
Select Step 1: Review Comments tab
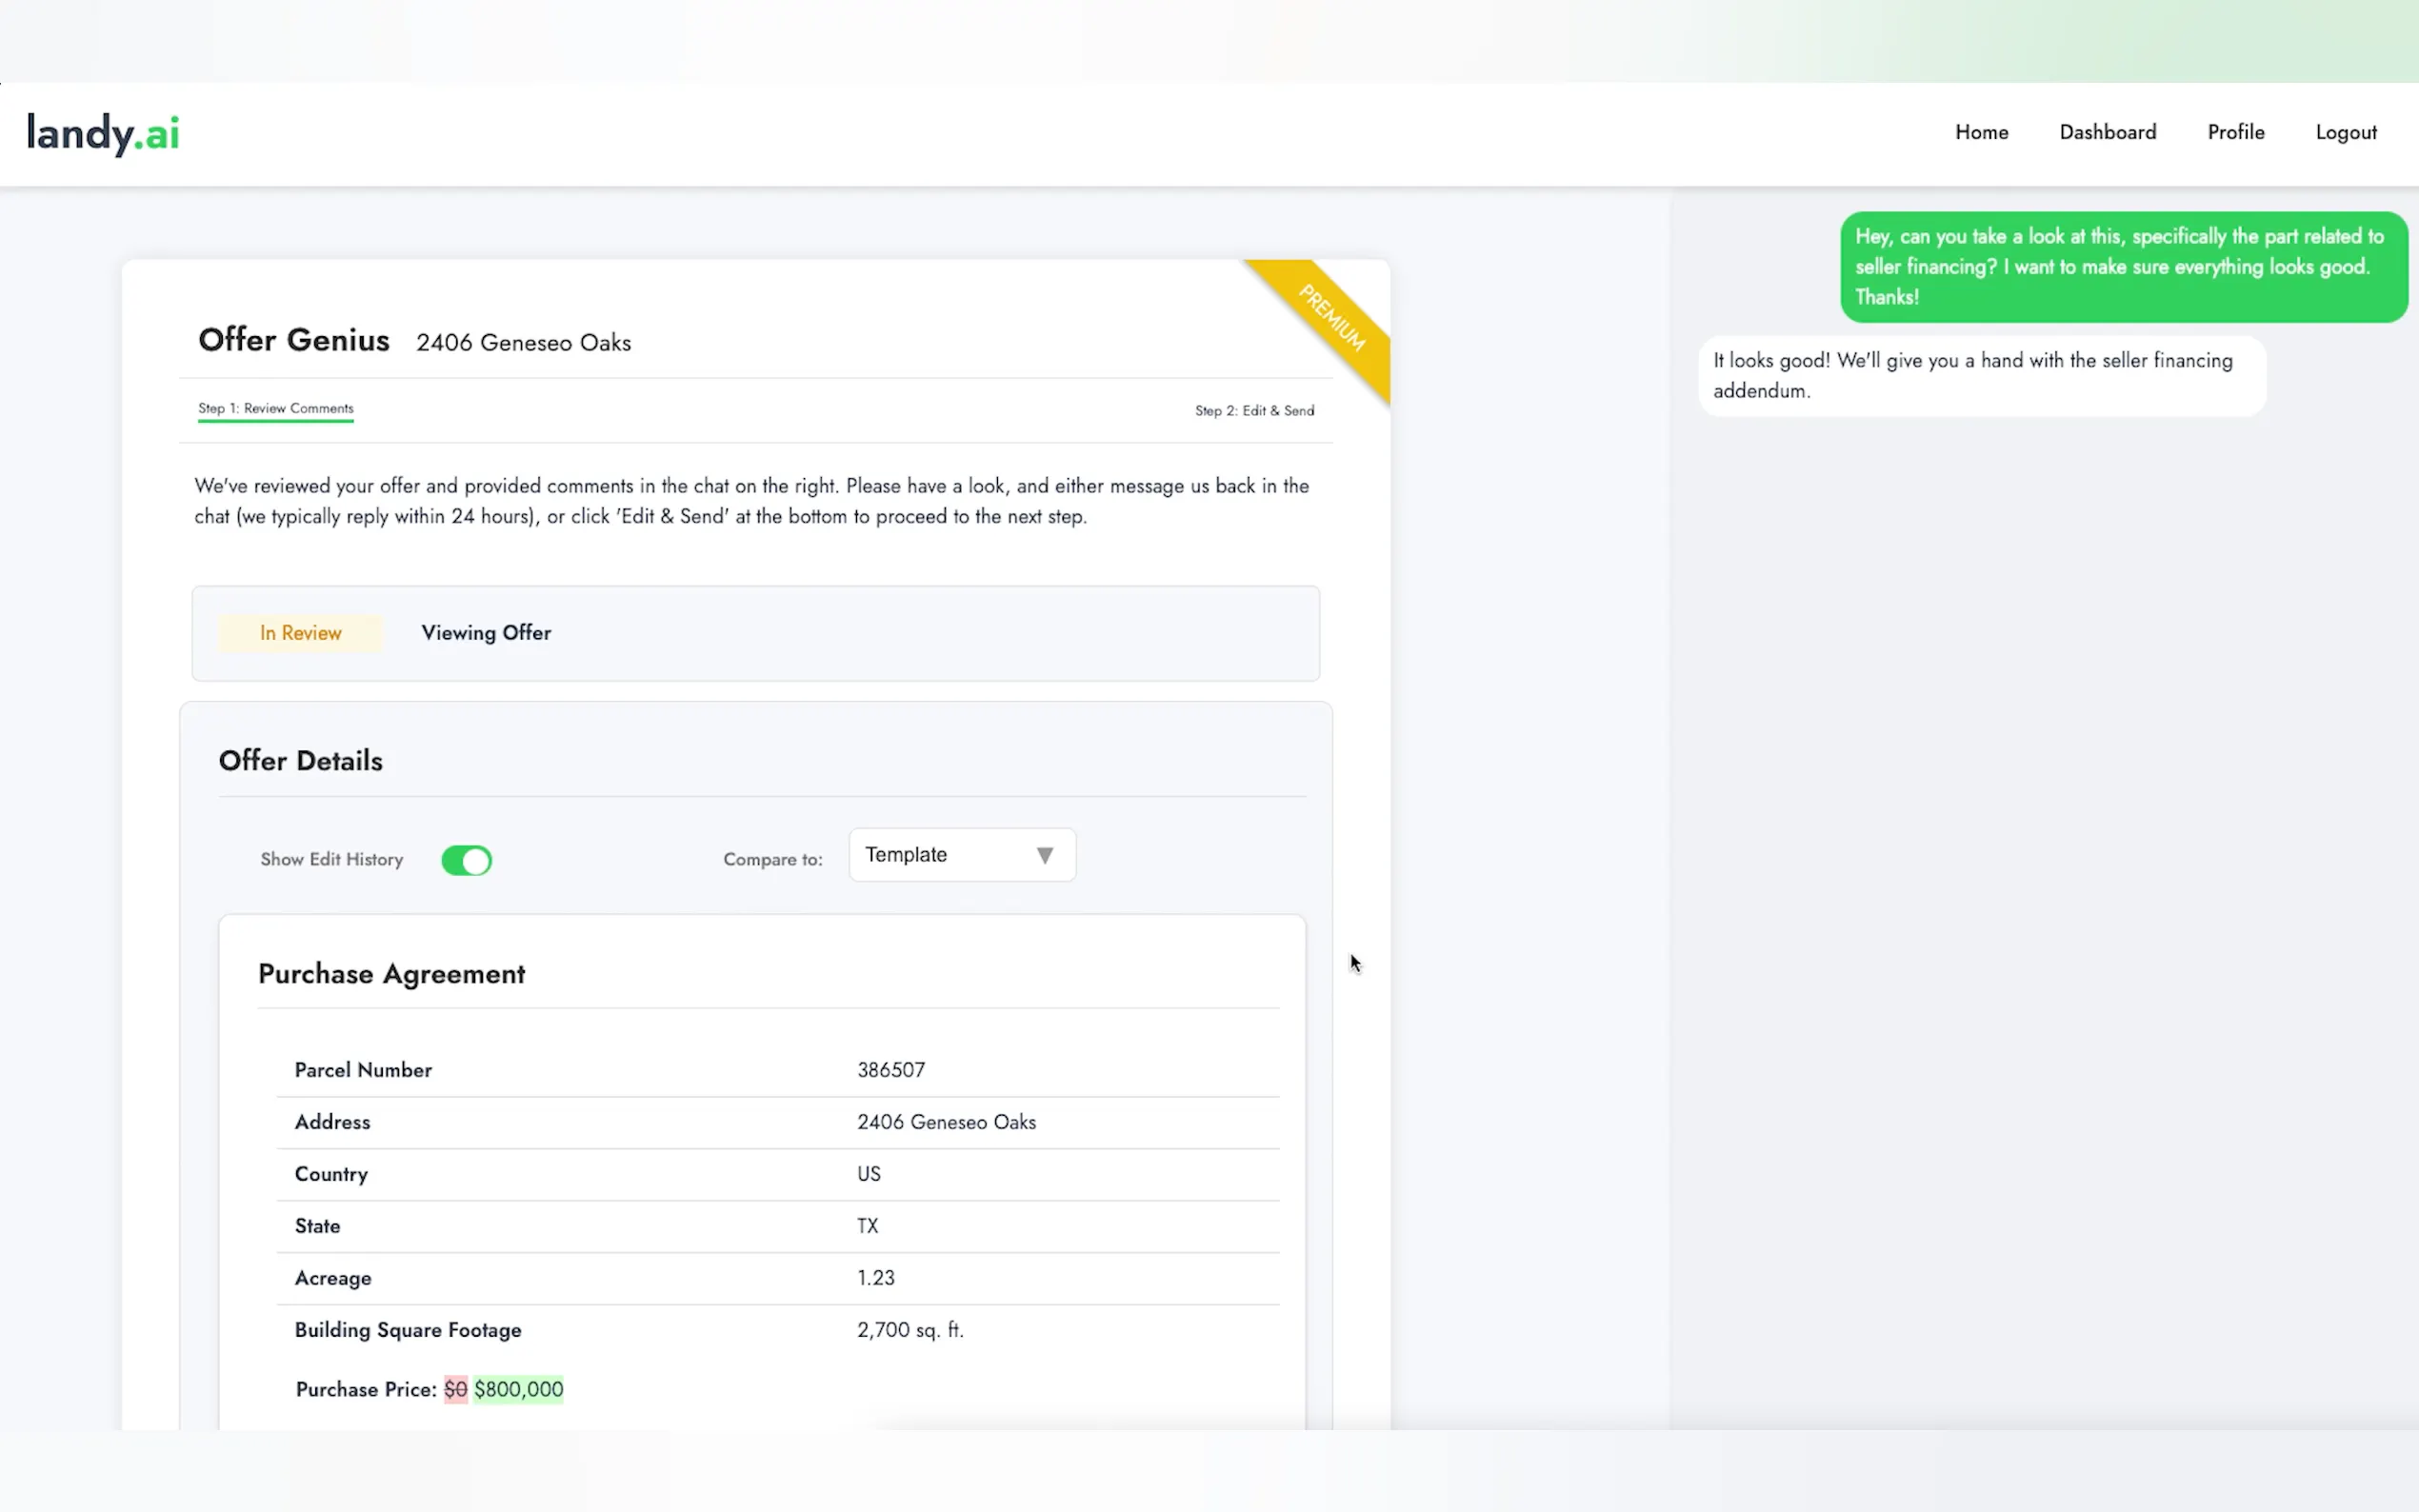275,409
